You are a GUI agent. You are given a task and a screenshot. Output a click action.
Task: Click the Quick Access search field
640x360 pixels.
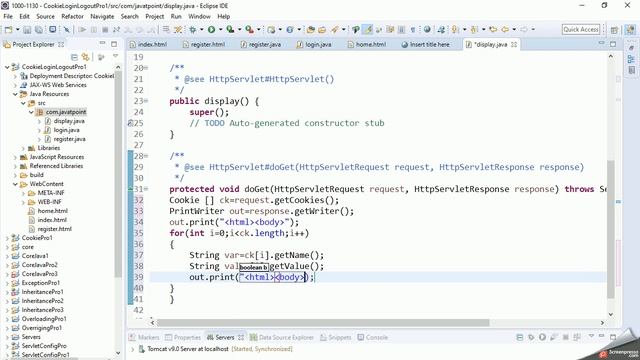[581, 29]
